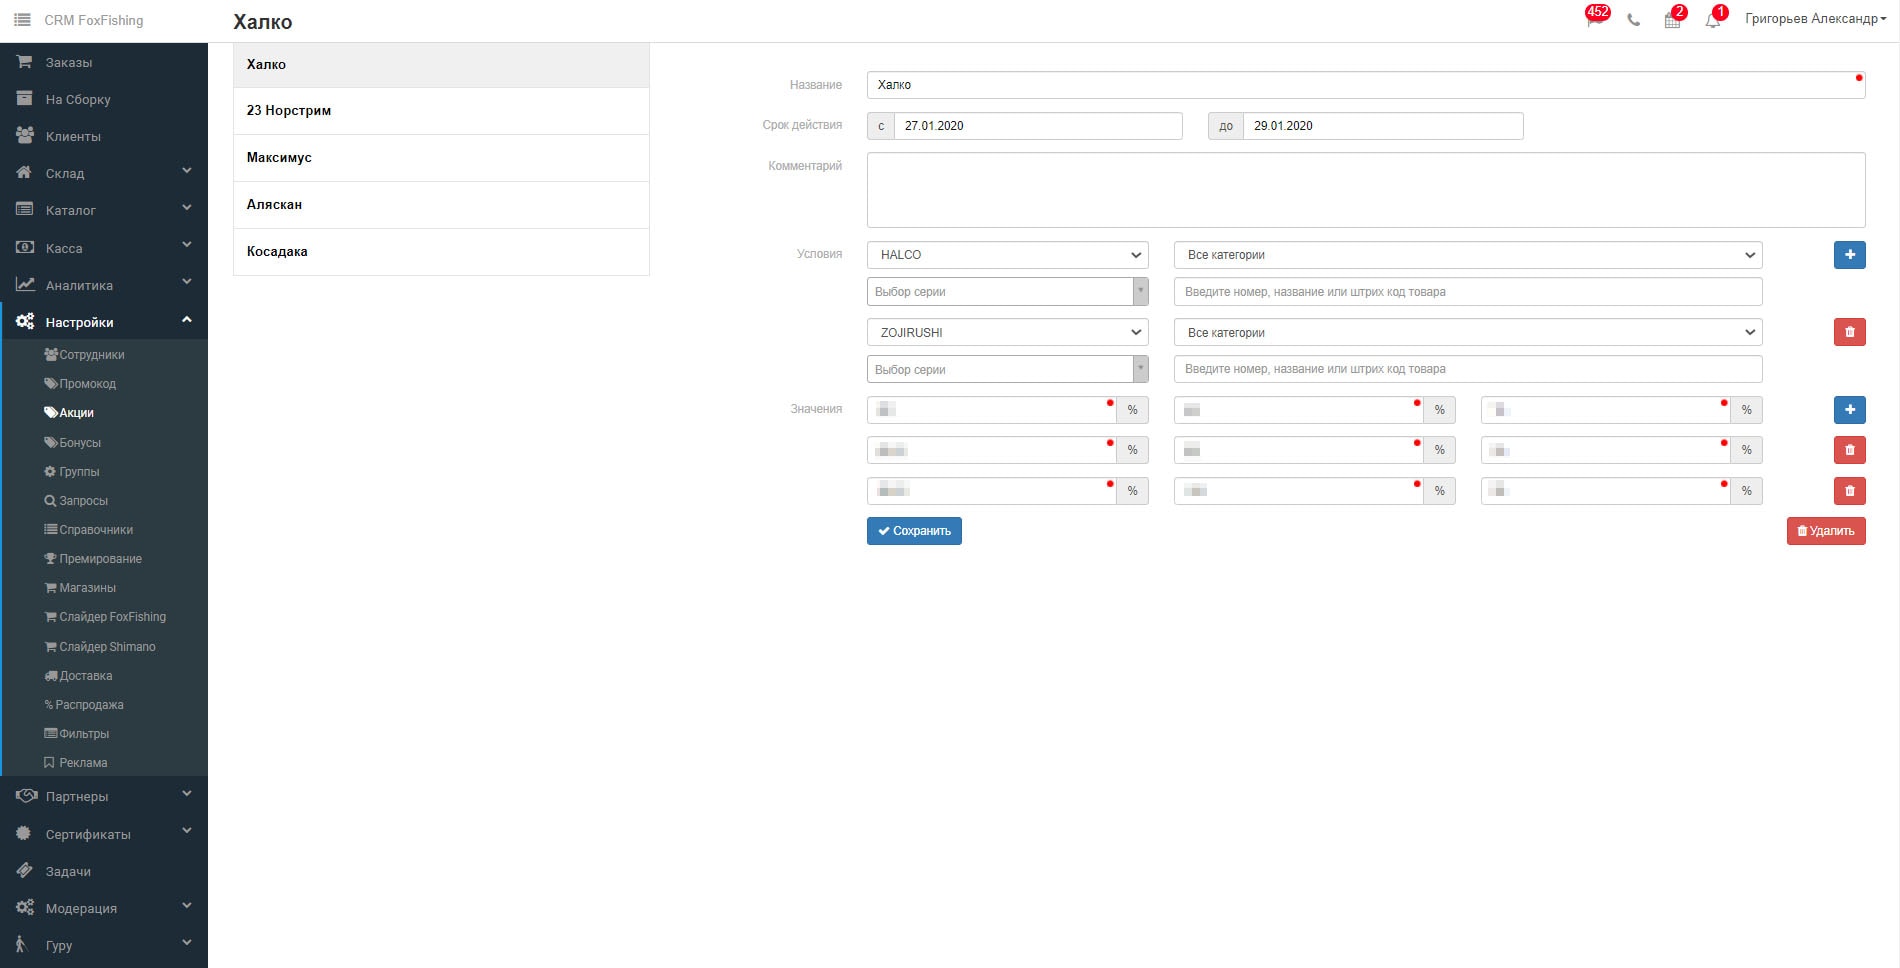Click the Задачи ticket icon
Screen dimensions: 1900x968
(x=24, y=871)
